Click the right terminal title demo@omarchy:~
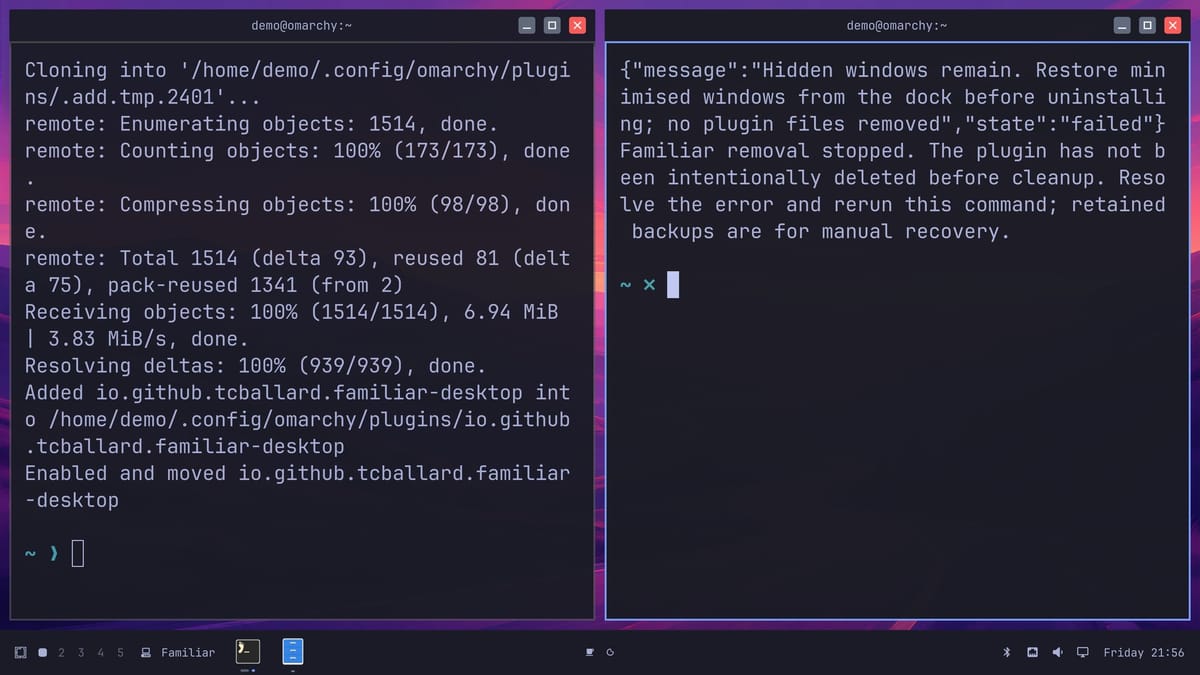The image size is (1200, 675). (897, 25)
